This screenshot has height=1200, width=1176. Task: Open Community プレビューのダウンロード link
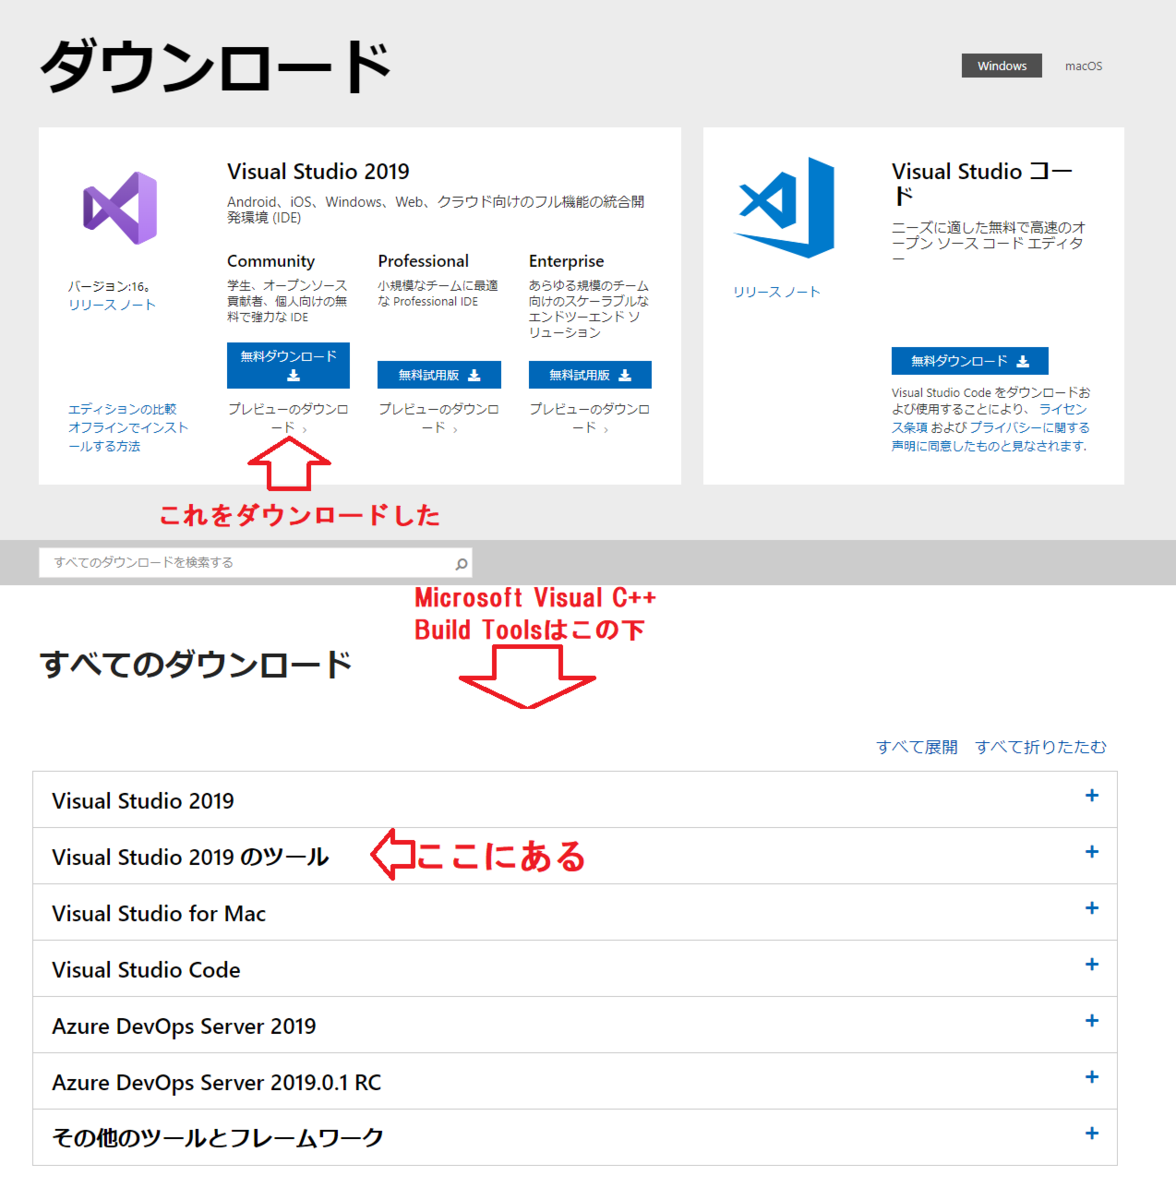(288, 418)
